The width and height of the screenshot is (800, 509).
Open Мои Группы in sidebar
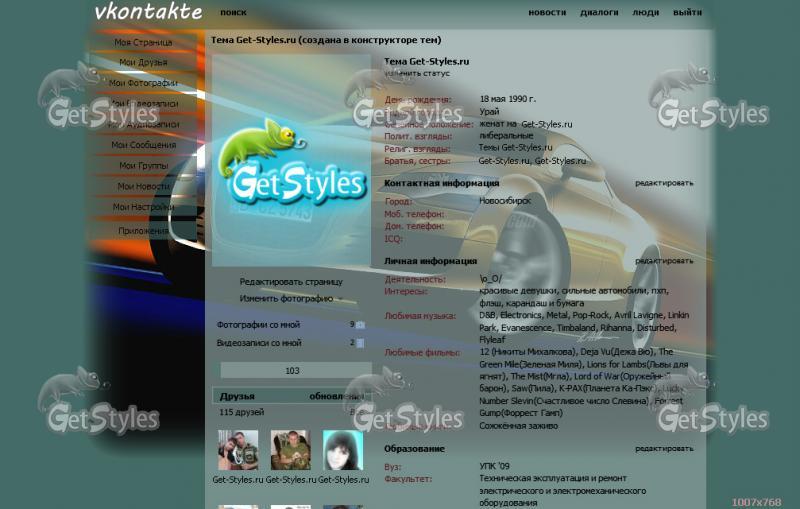point(143,166)
